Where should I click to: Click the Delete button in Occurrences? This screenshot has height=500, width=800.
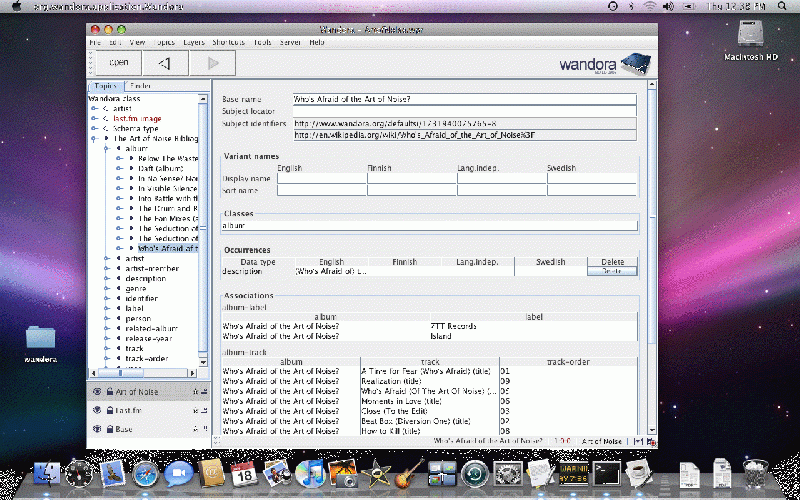[611, 271]
